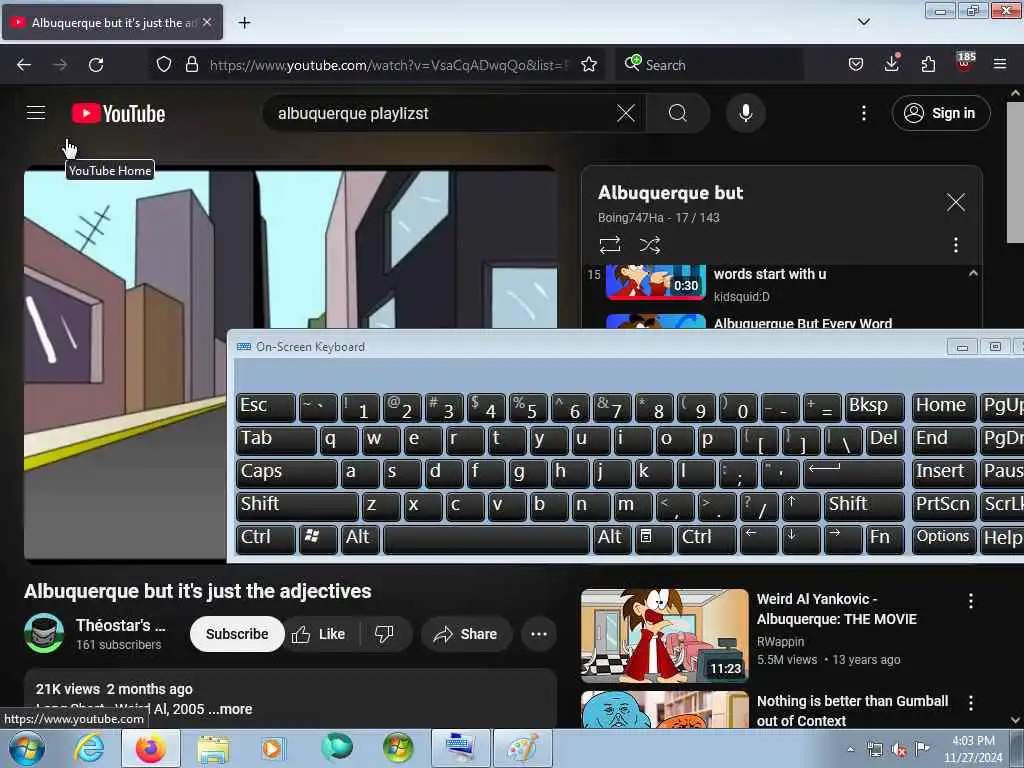Show hidden tray icons arrow
1024x768 pixels.
[x=850, y=749]
